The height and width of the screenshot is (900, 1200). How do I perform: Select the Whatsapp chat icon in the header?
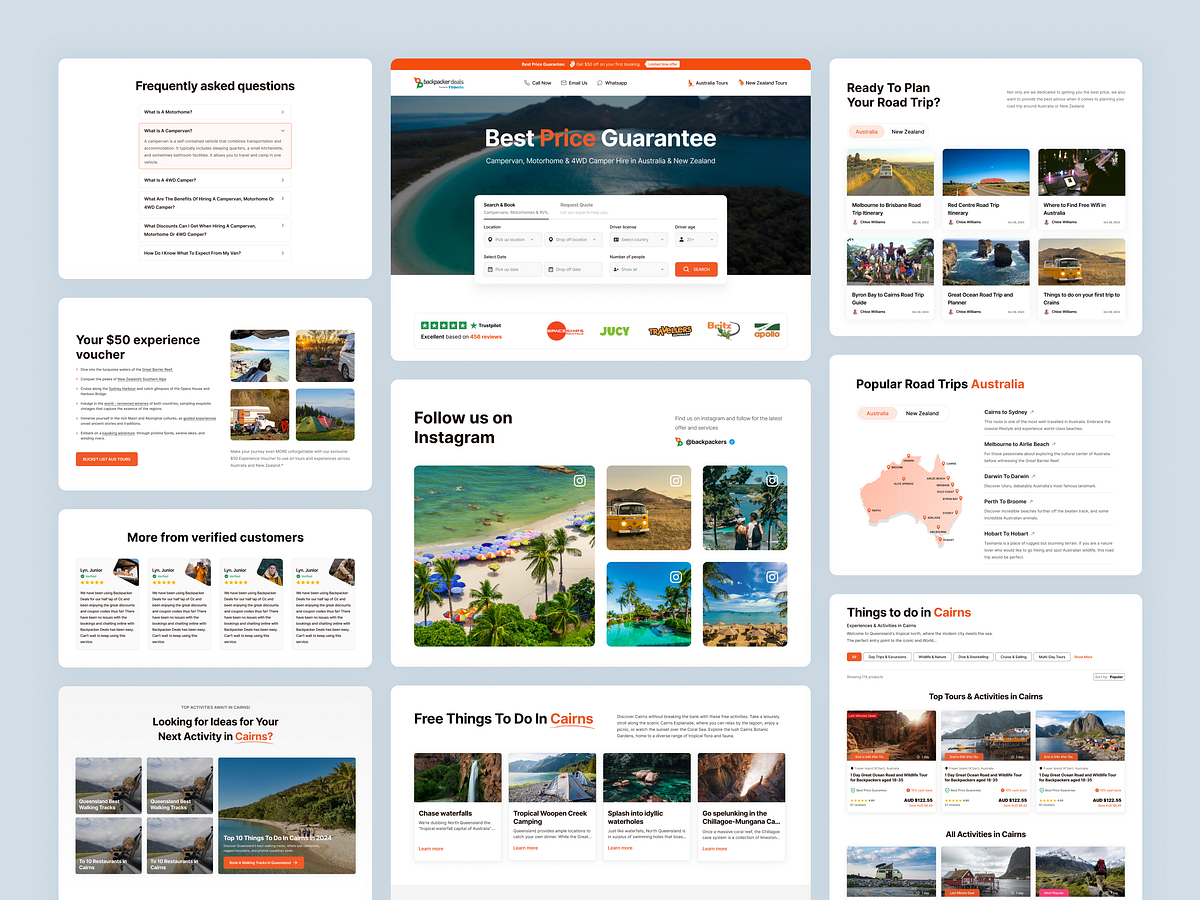click(599, 83)
